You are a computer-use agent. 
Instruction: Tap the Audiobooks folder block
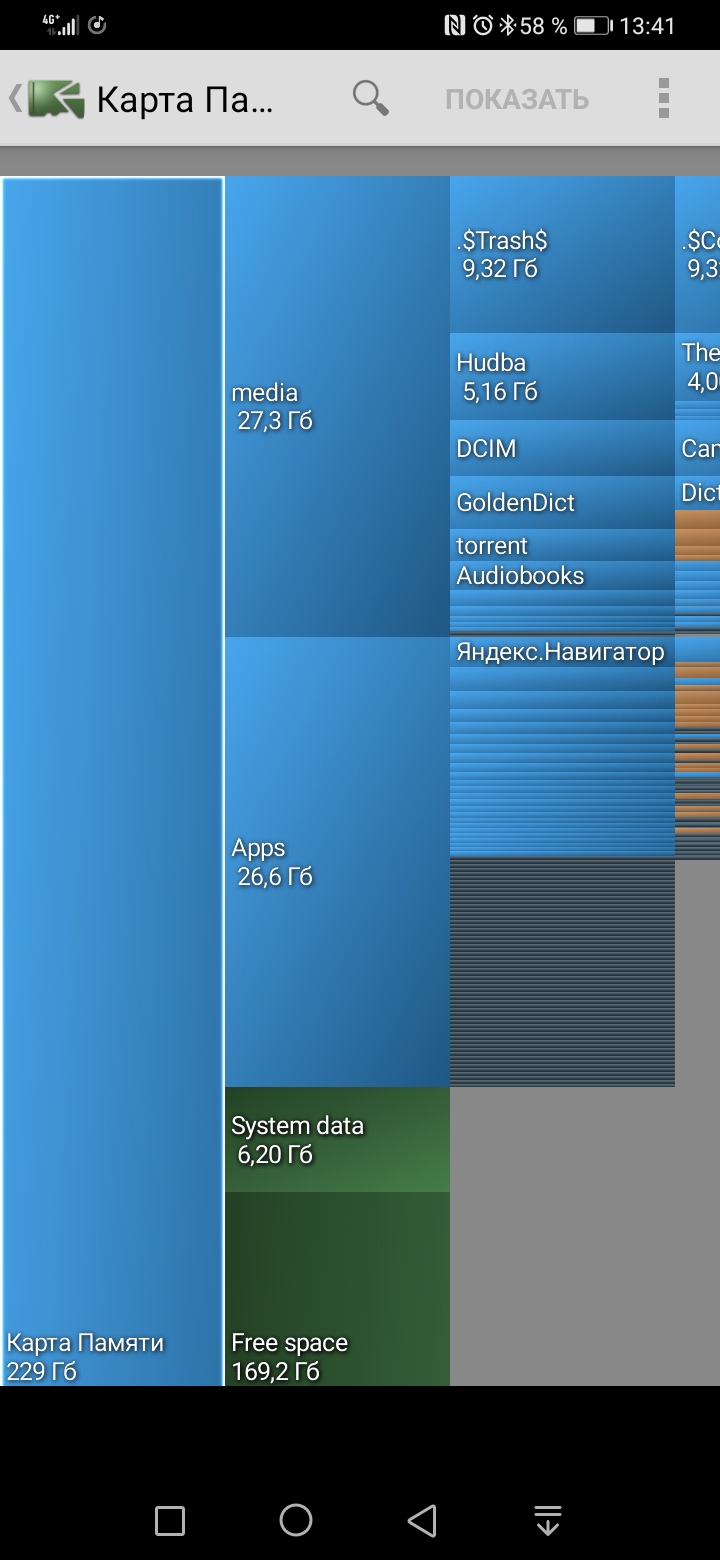click(561, 576)
